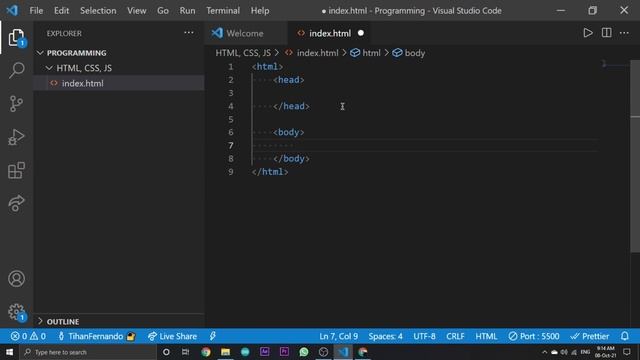Click the editor vertical scrollbar
The image size is (640, 360).
[635, 157]
